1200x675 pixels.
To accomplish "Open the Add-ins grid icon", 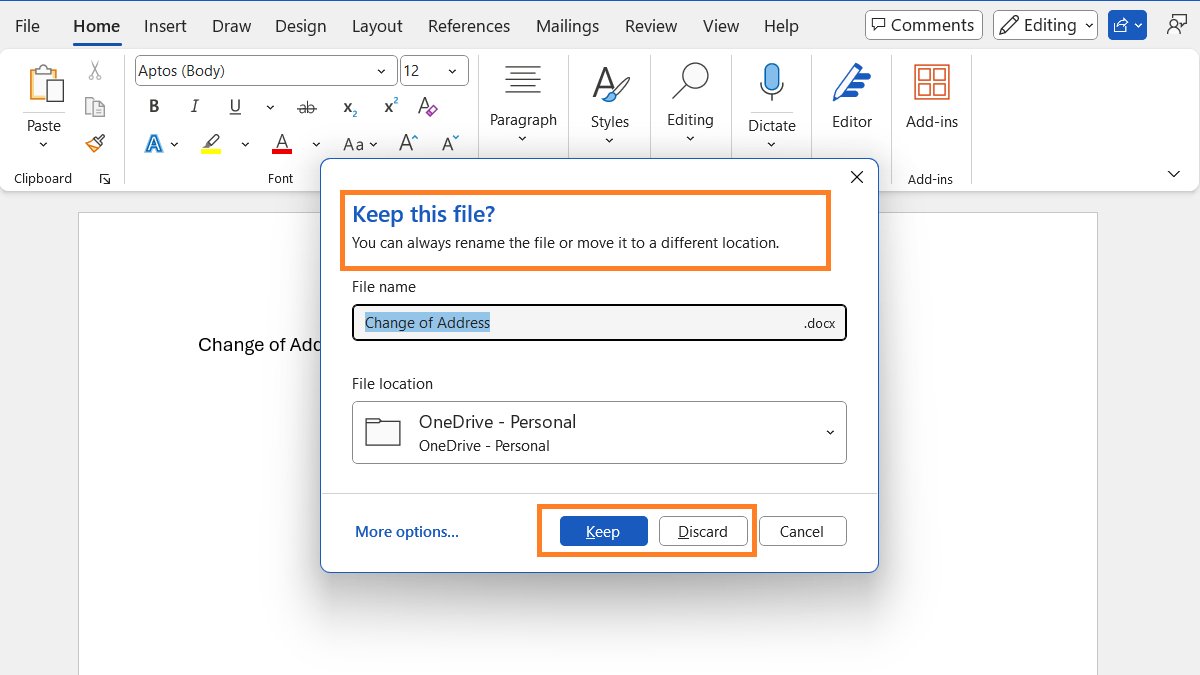I will click(x=931, y=84).
